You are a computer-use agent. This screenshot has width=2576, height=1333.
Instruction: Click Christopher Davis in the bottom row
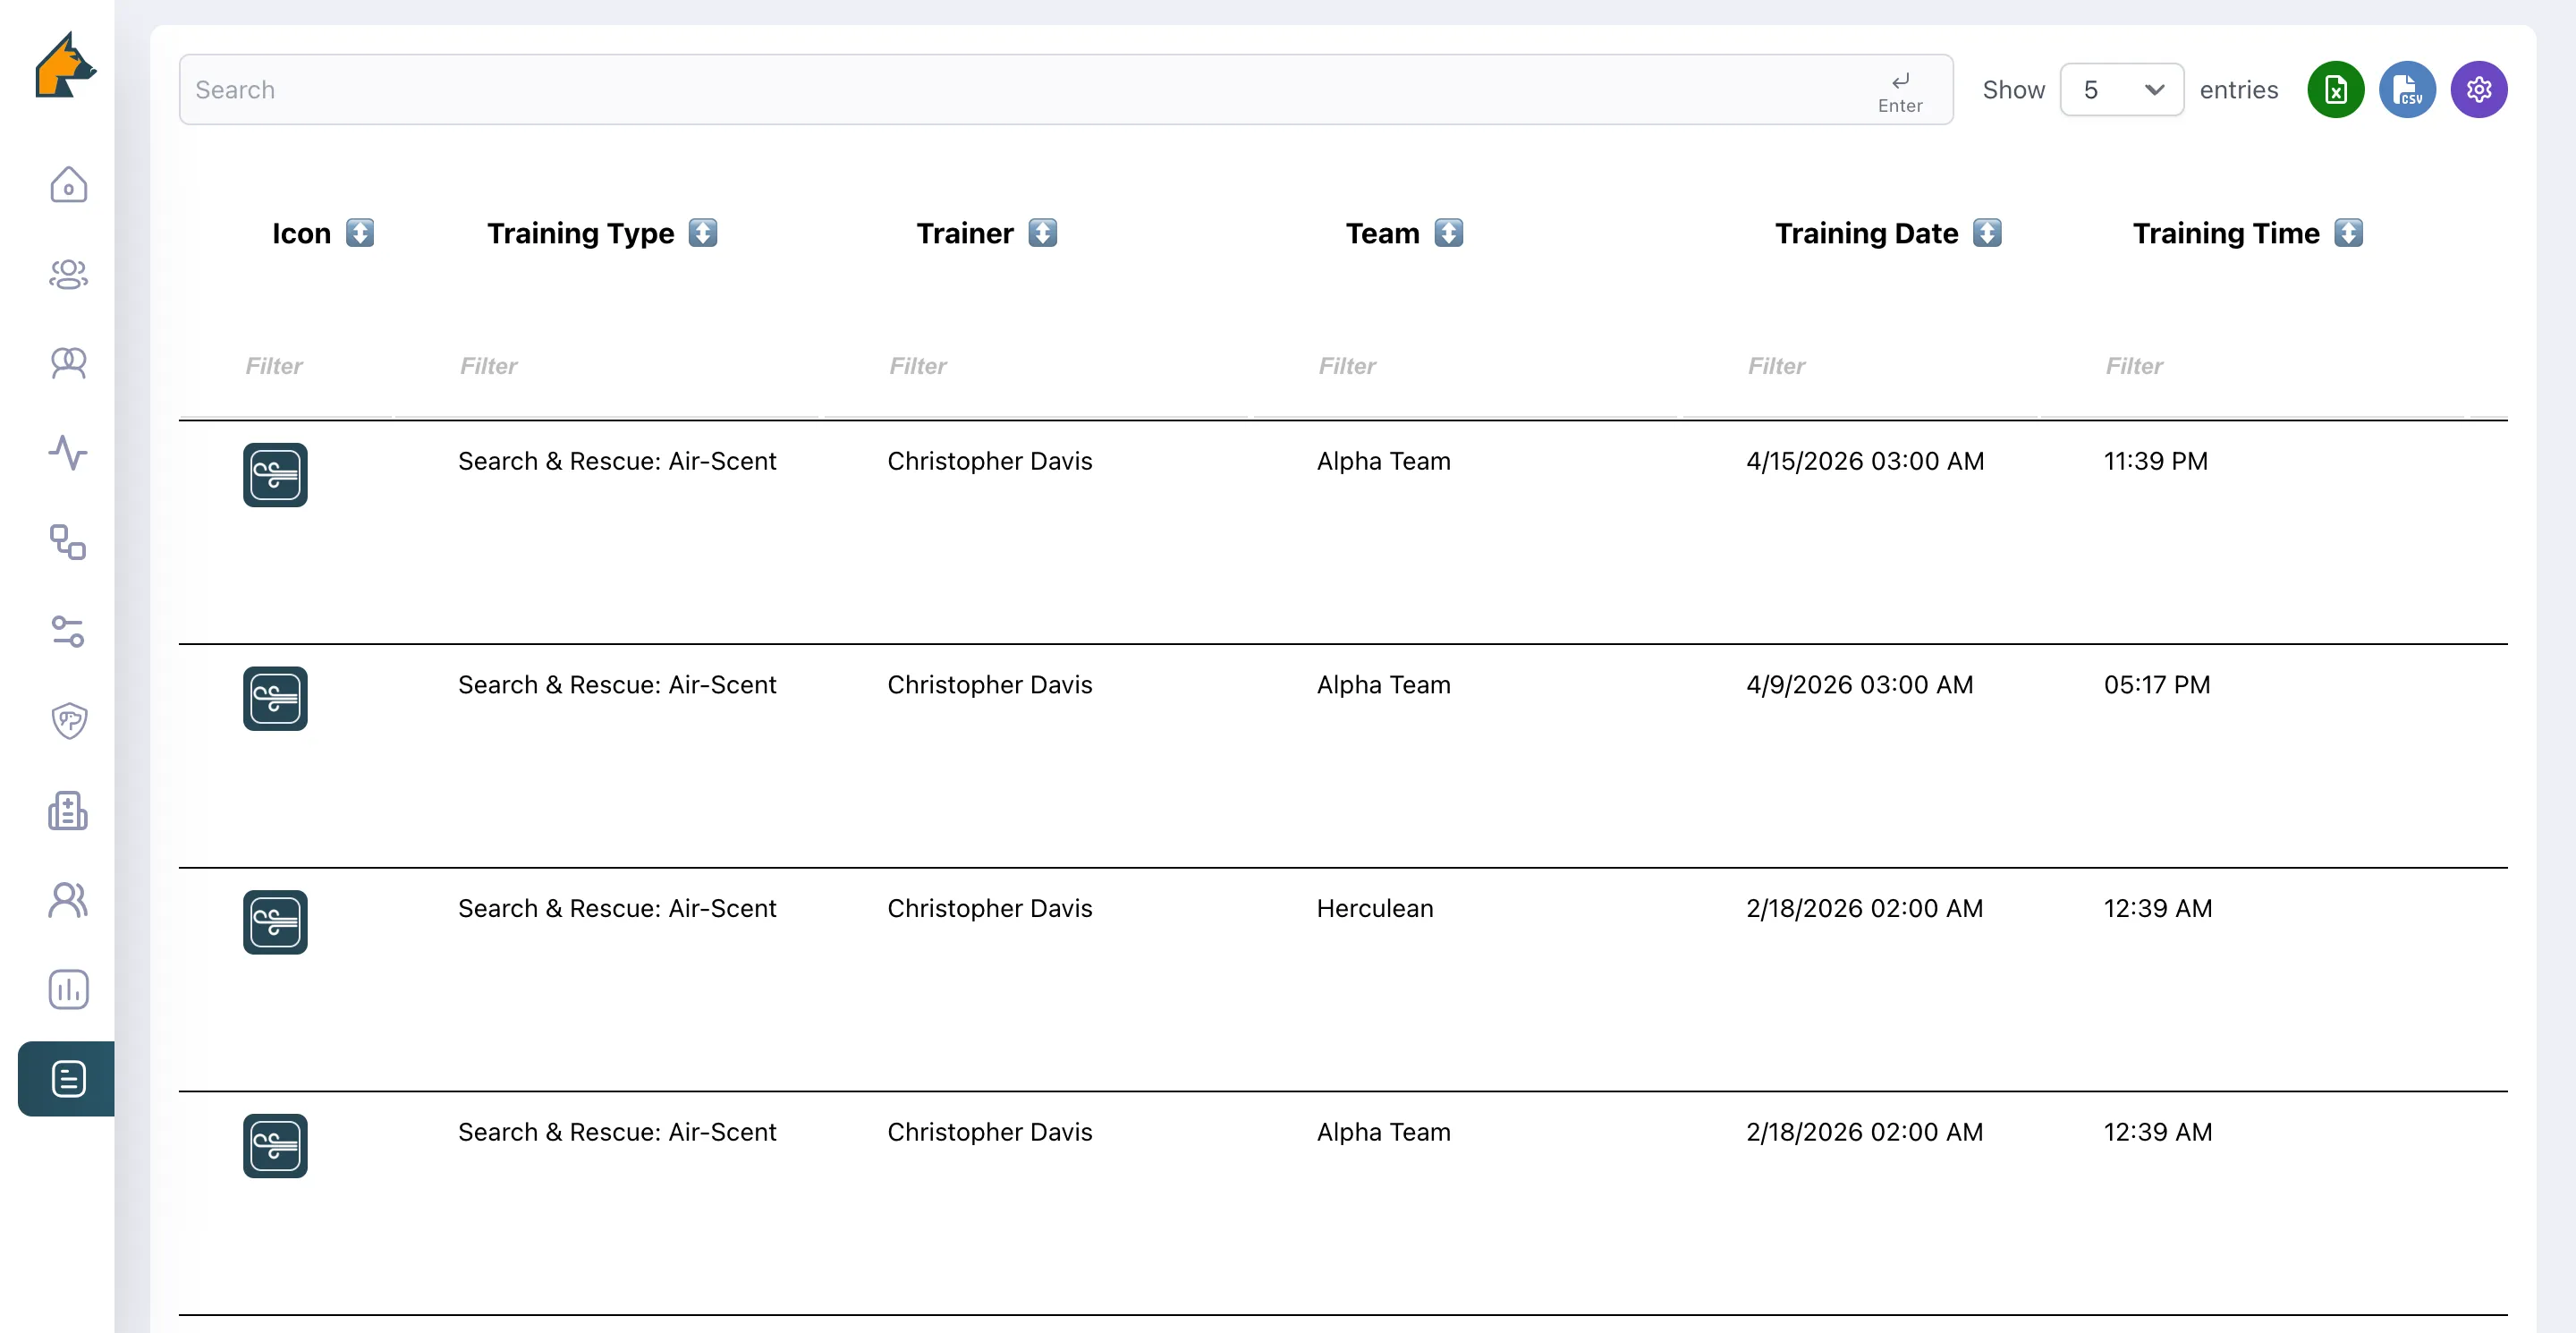tap(990, 1132)
